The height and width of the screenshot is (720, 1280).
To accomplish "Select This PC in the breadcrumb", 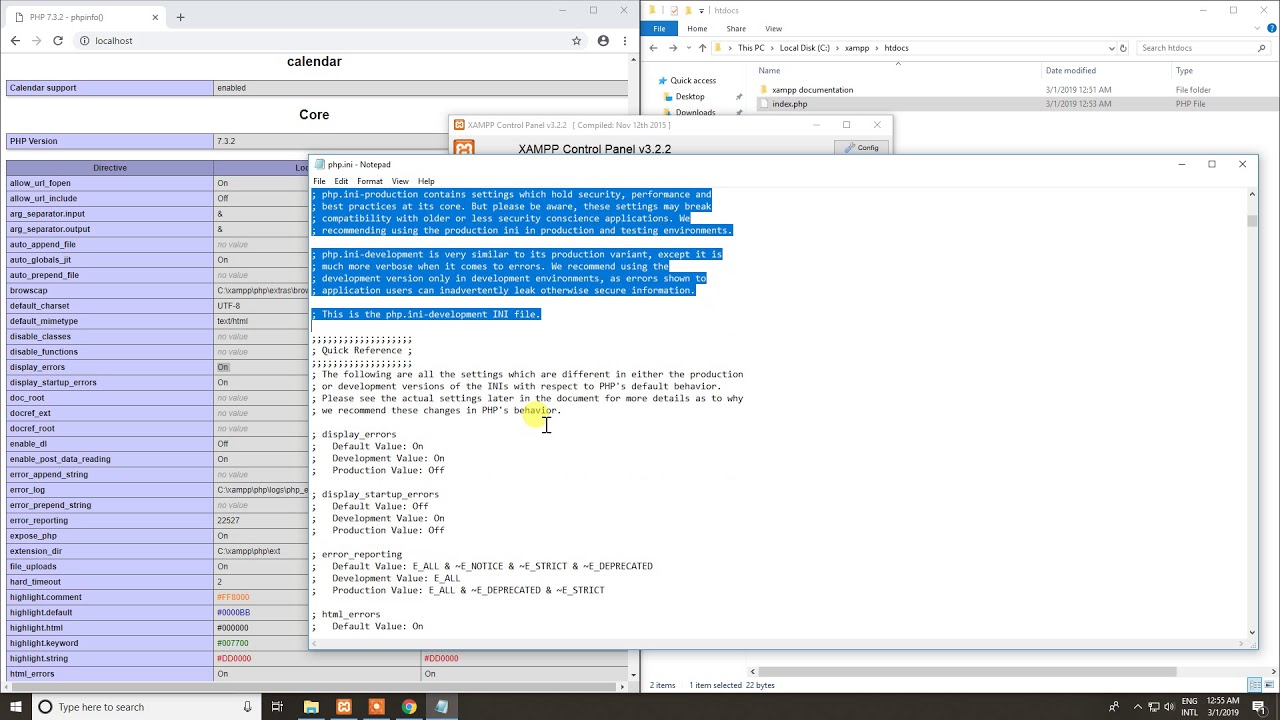I will click(751, 48).
